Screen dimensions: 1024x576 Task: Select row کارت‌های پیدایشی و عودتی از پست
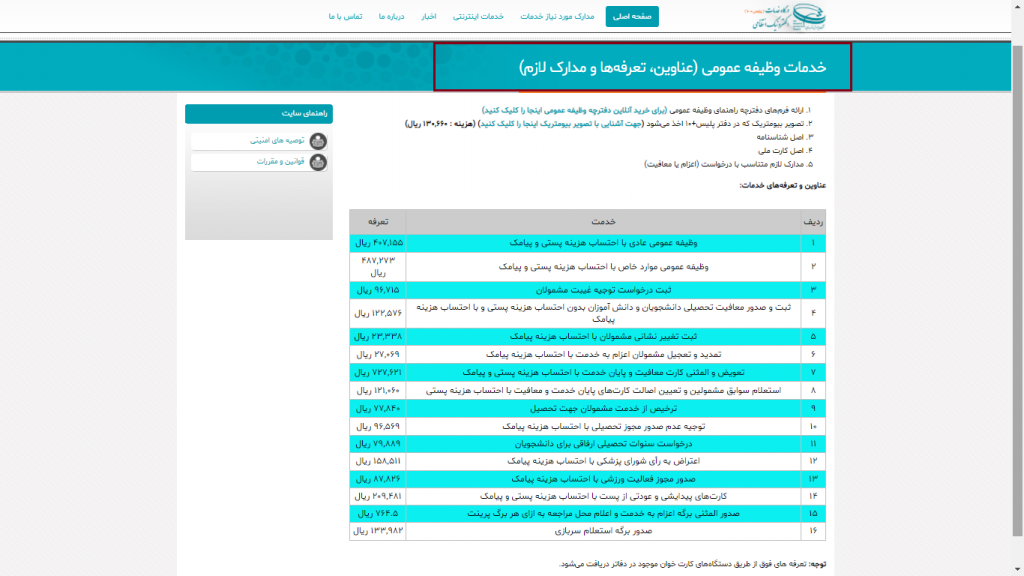[x=587, y=496]
